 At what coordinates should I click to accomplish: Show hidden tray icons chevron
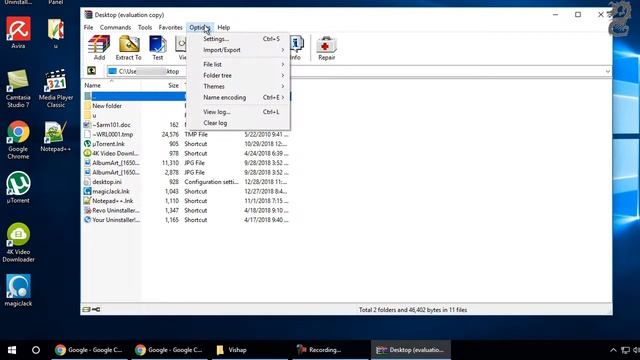point(613,350)
